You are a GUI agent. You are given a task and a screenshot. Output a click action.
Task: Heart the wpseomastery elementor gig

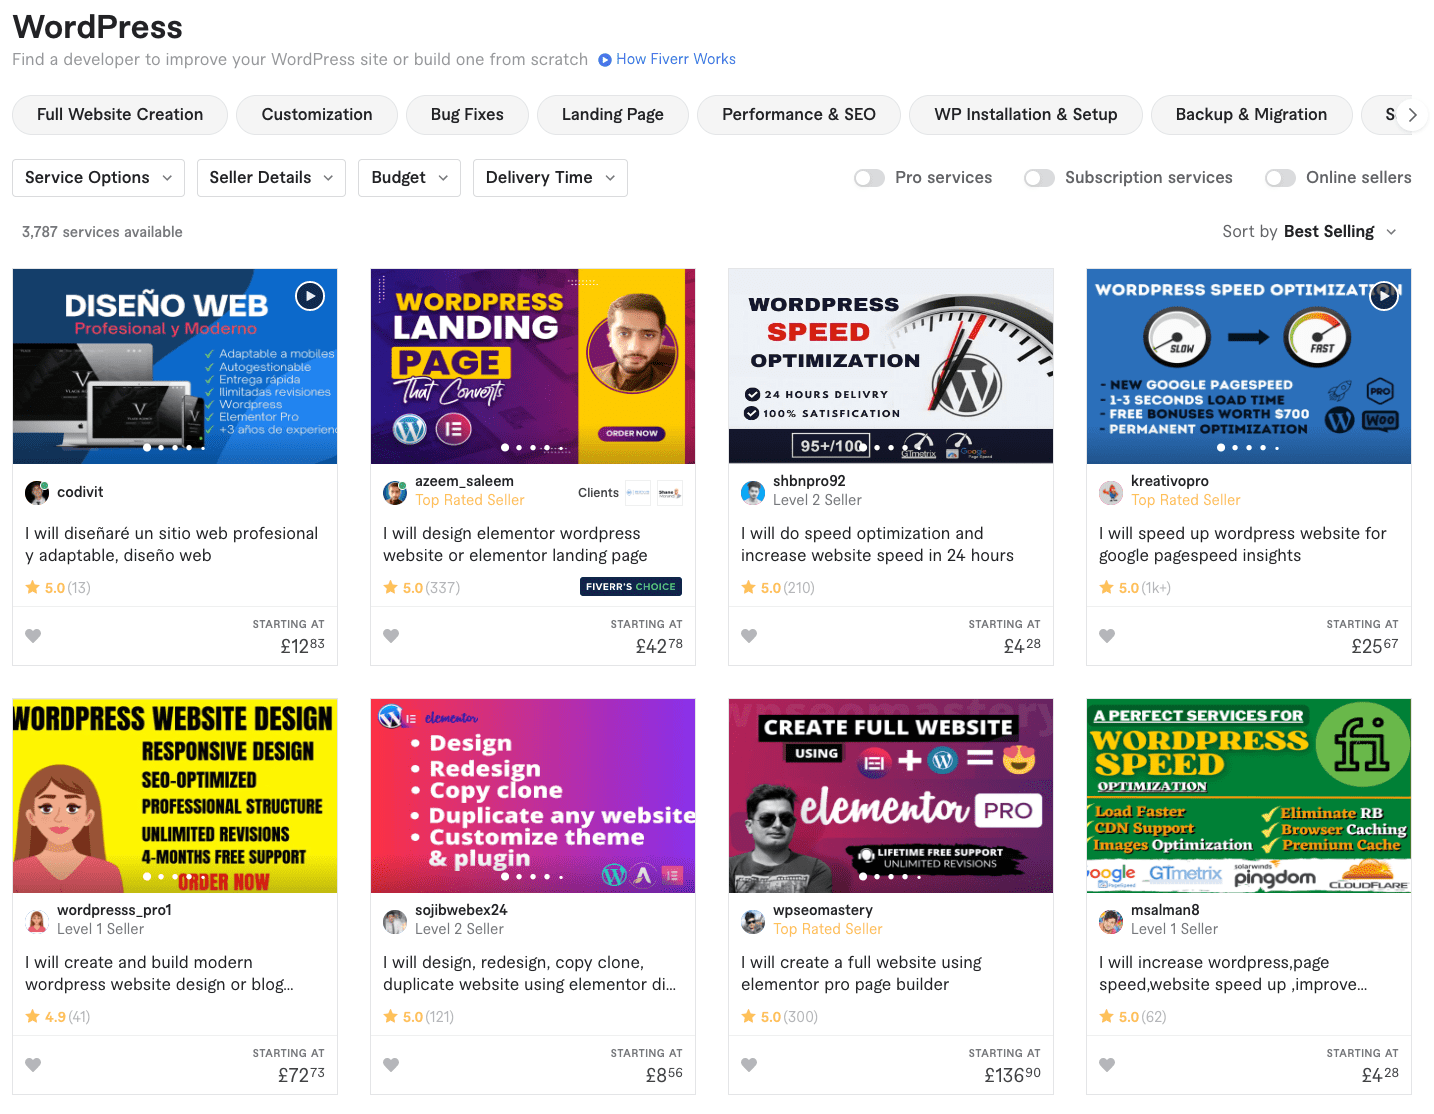tap(749, 1064)
